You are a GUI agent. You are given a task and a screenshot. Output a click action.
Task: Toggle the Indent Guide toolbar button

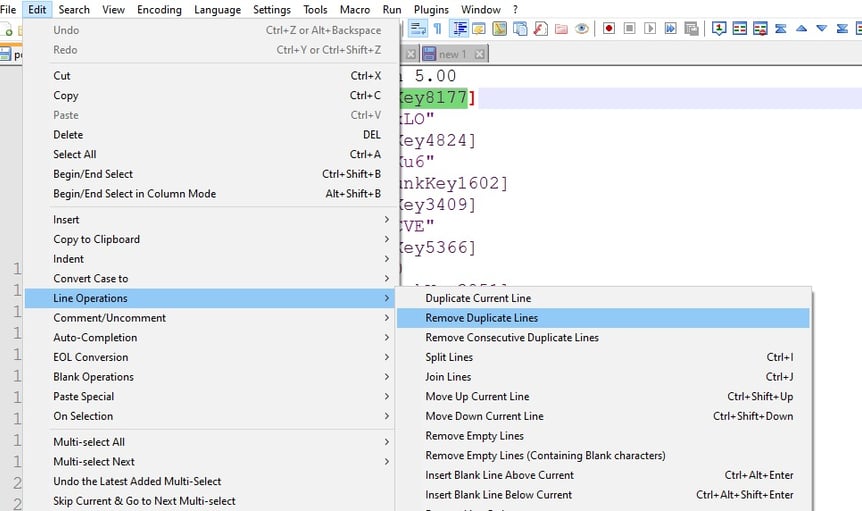(459, 28)
